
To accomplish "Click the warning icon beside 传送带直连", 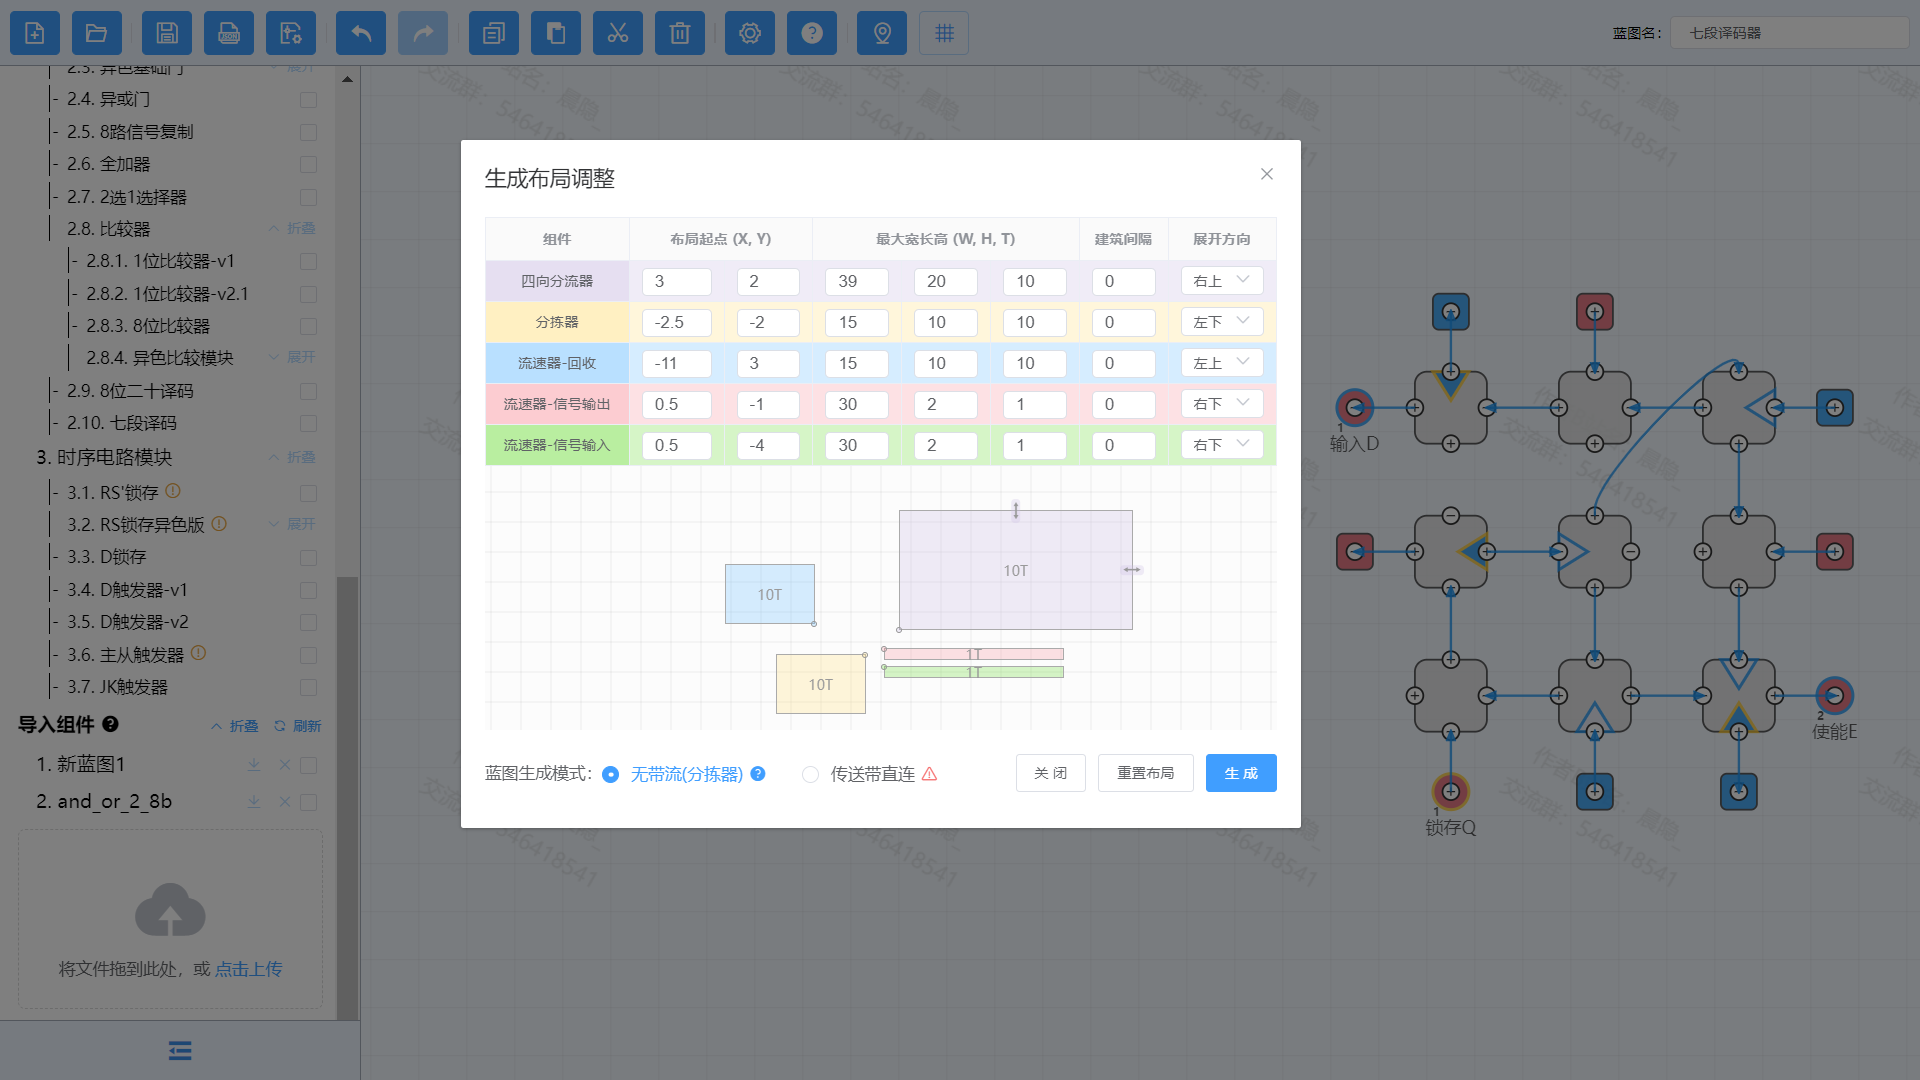I will (929, 773).
